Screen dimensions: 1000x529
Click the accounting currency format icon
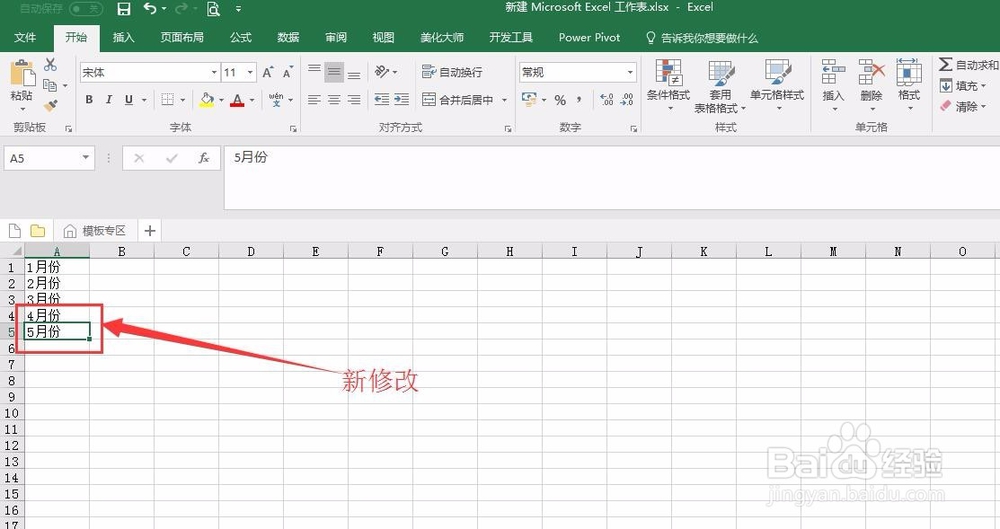click(x=529, y=100)
